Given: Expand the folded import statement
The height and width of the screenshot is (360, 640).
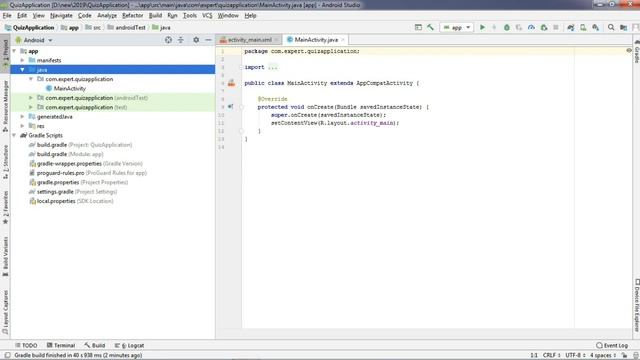Looking at the screenshot, I should click(x=273, y=67).
